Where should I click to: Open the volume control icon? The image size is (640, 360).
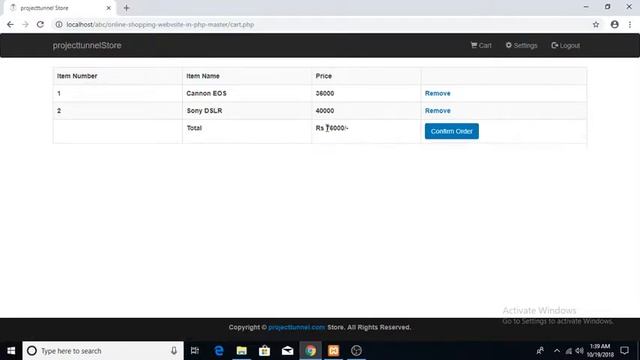pos(579,351)
